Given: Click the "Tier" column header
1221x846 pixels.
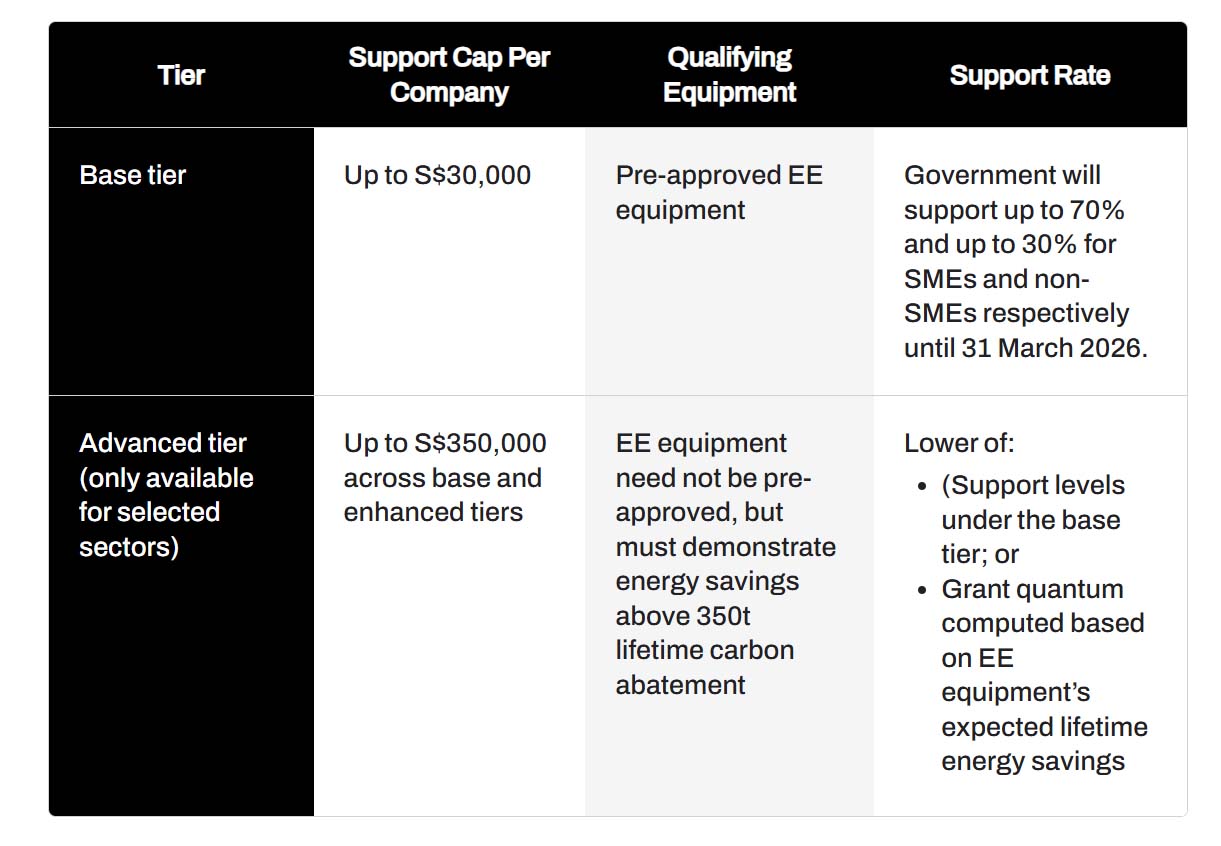Looking at the screenshot, I should (181, 75).
